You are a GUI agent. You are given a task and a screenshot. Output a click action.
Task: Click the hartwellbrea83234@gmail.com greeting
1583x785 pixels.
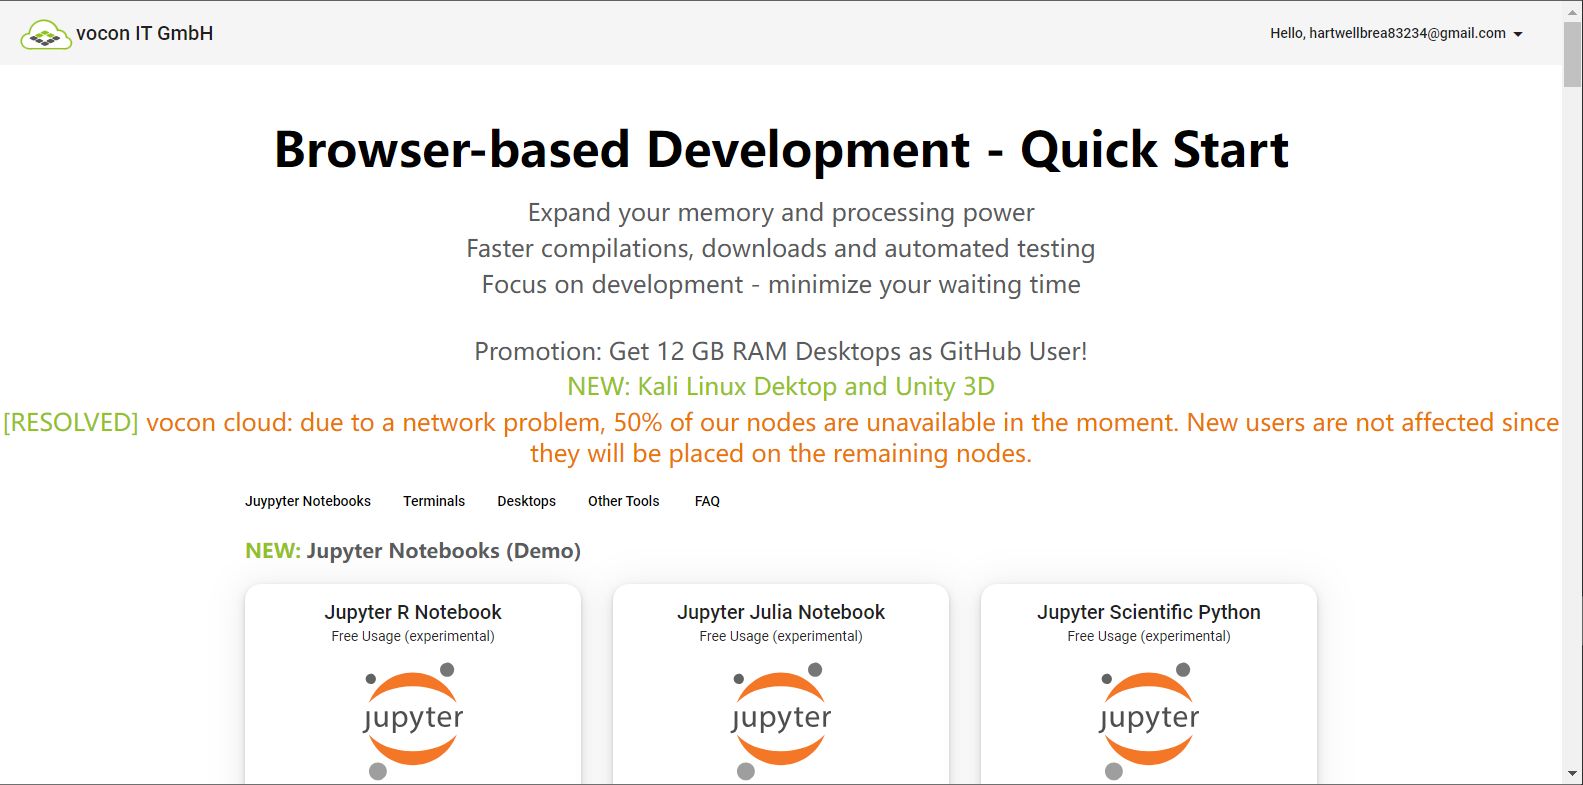click(1388, 33)
